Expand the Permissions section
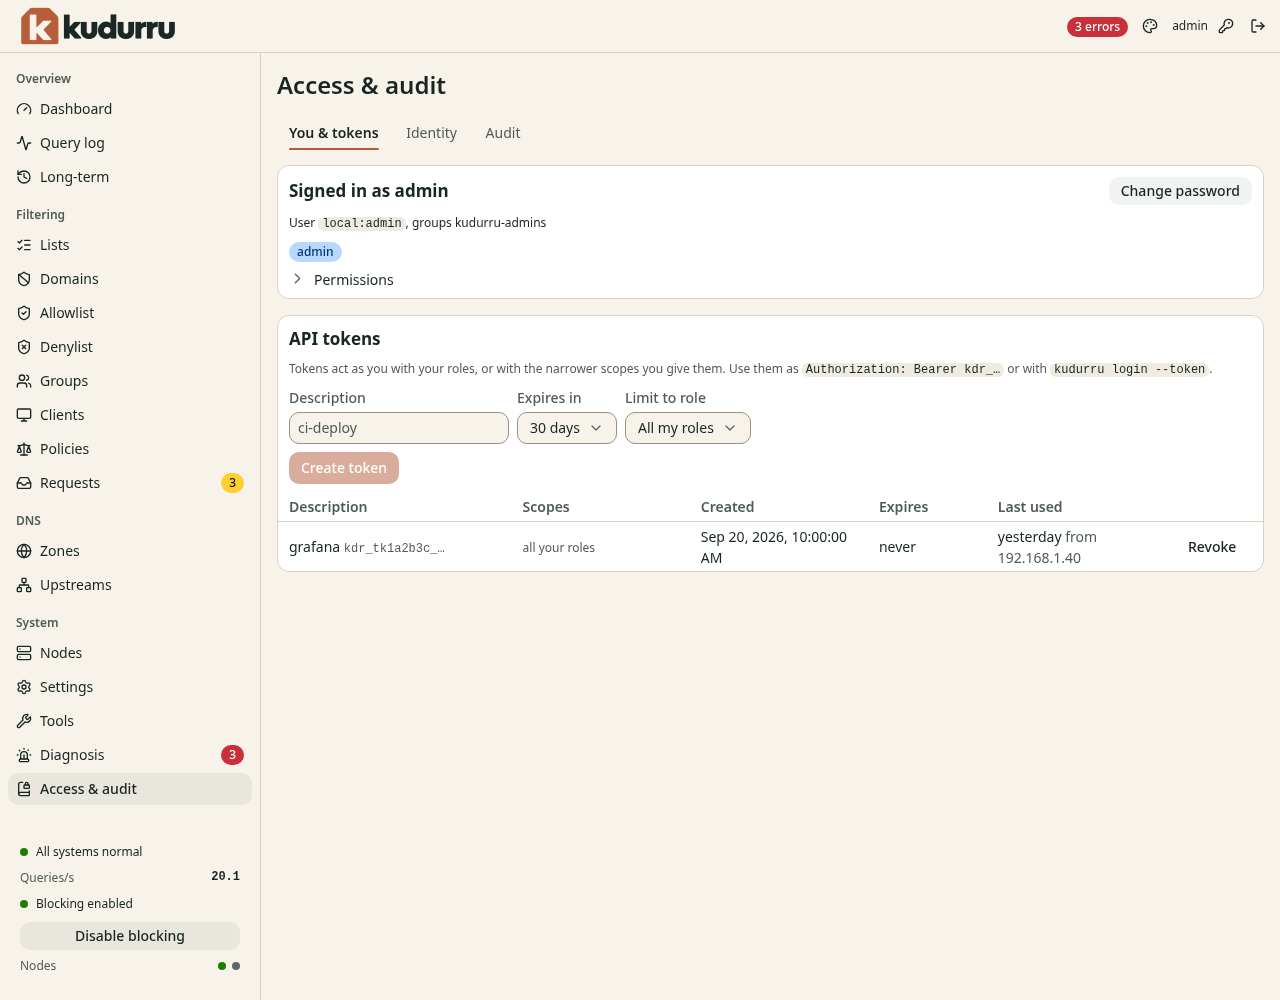This screenshot has width=1280, height=1000. [343, 280]
